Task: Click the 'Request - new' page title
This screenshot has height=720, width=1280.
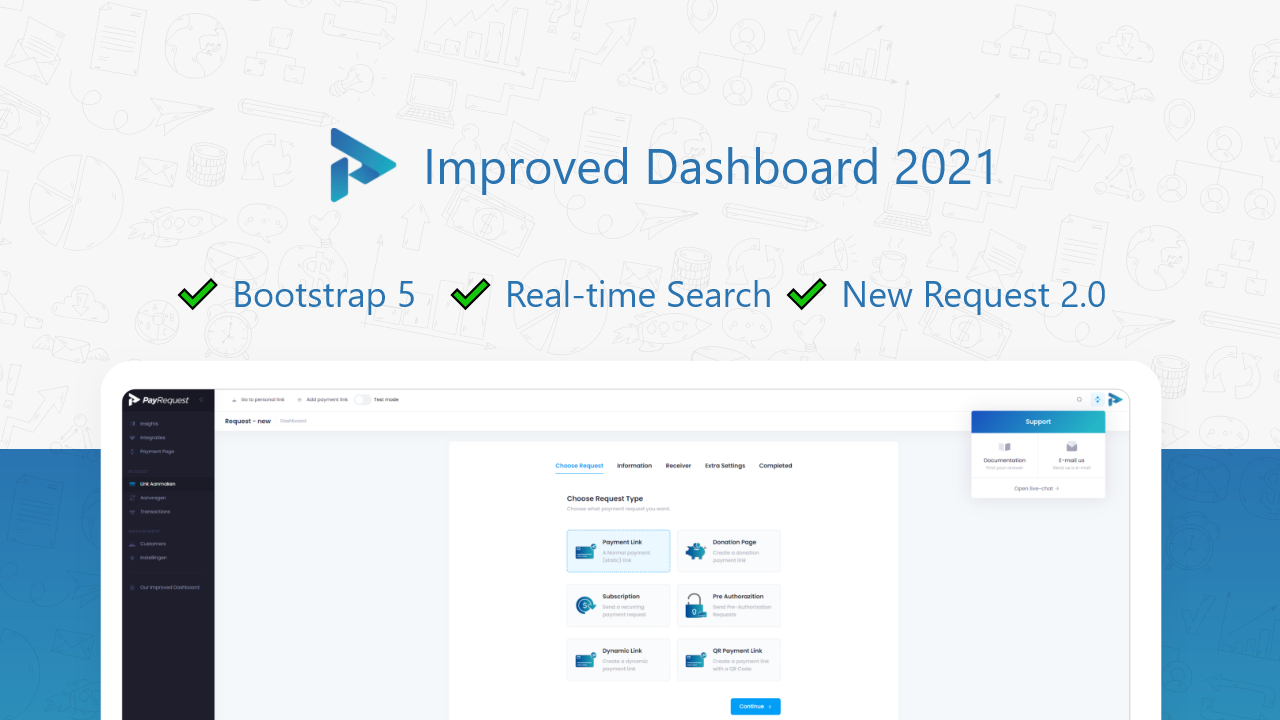Action: 248,421
